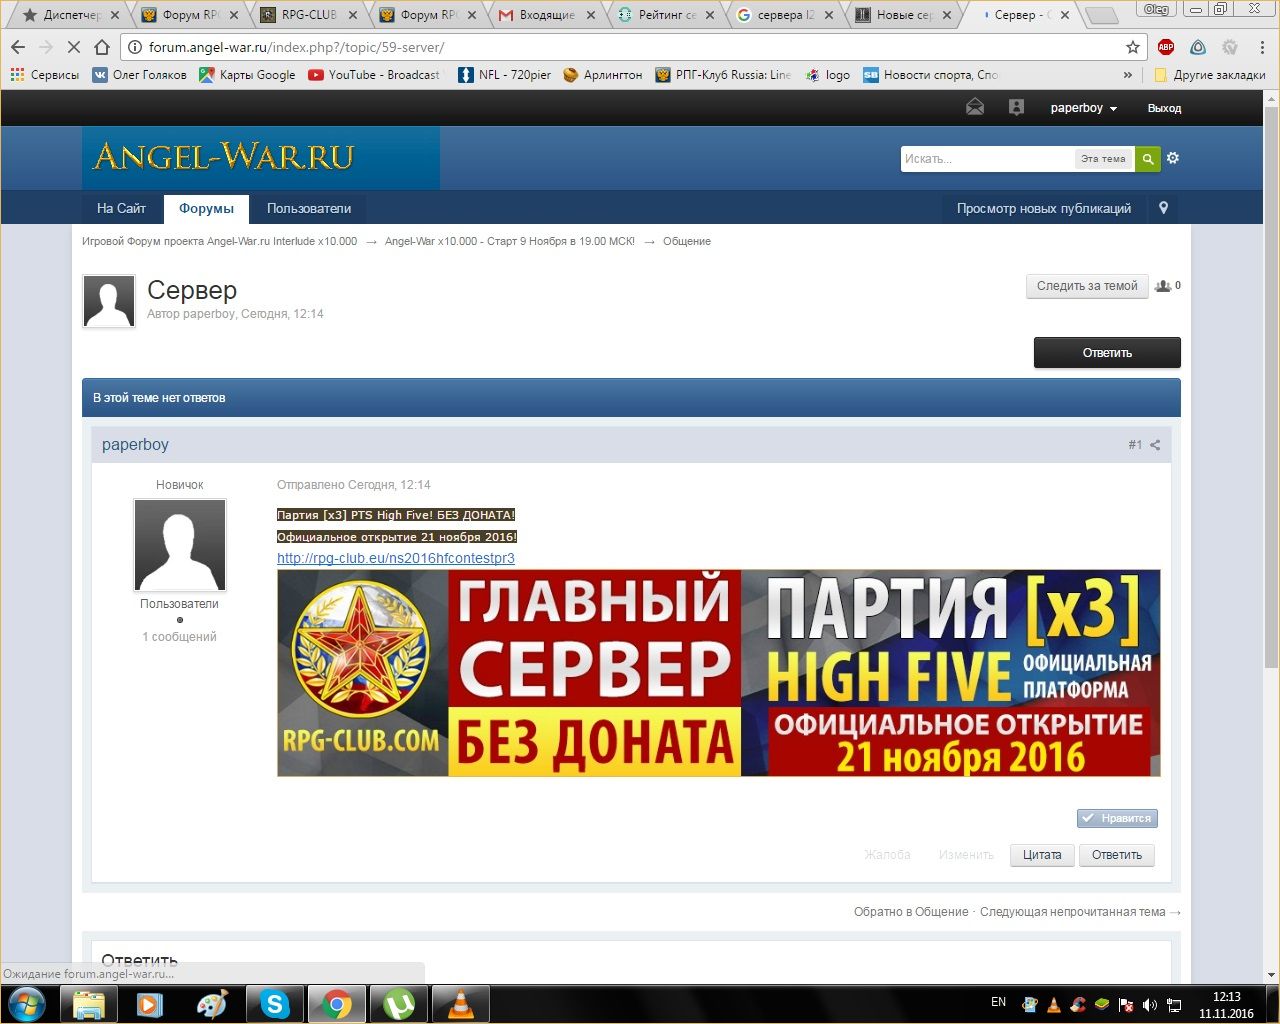Image resolution: width=1280 pixels, height=1024 pixels.
Task: Open the forum messenger inbox icon
Action: click(975, 108)
